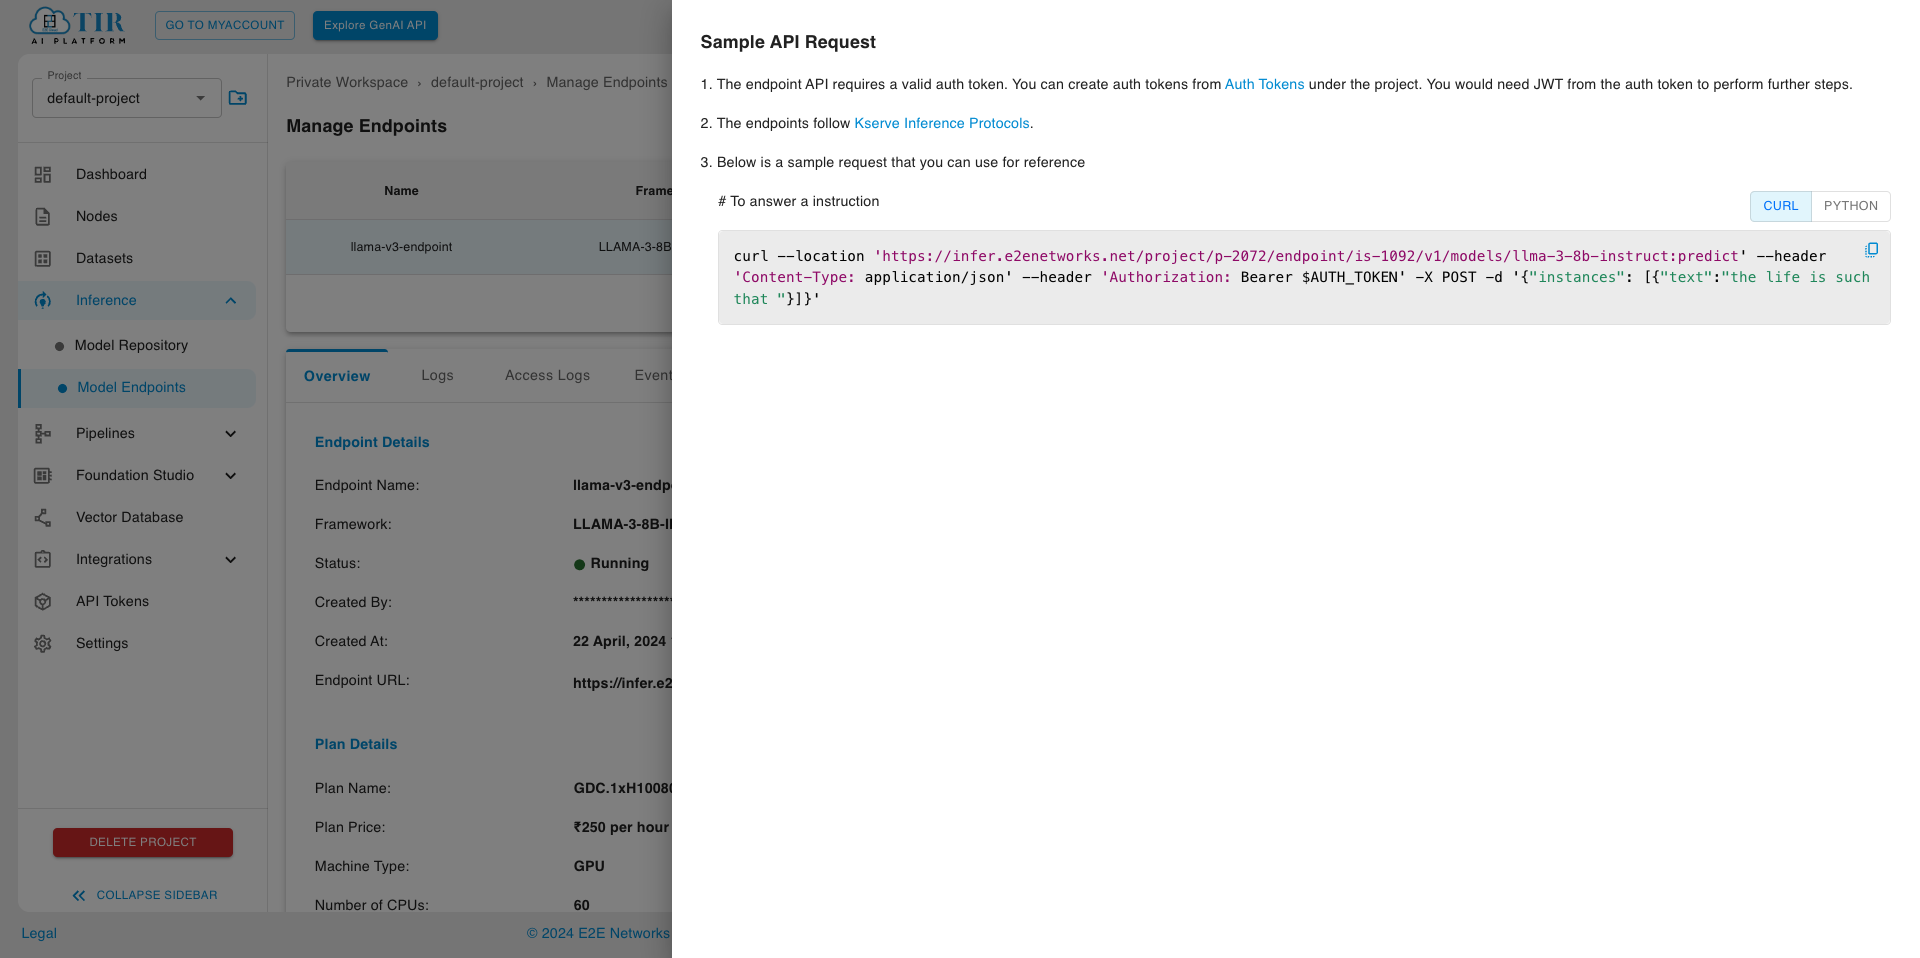Select Model Endpoints in sidebar
Screen dimensions: 1920x958
[137, 387]
